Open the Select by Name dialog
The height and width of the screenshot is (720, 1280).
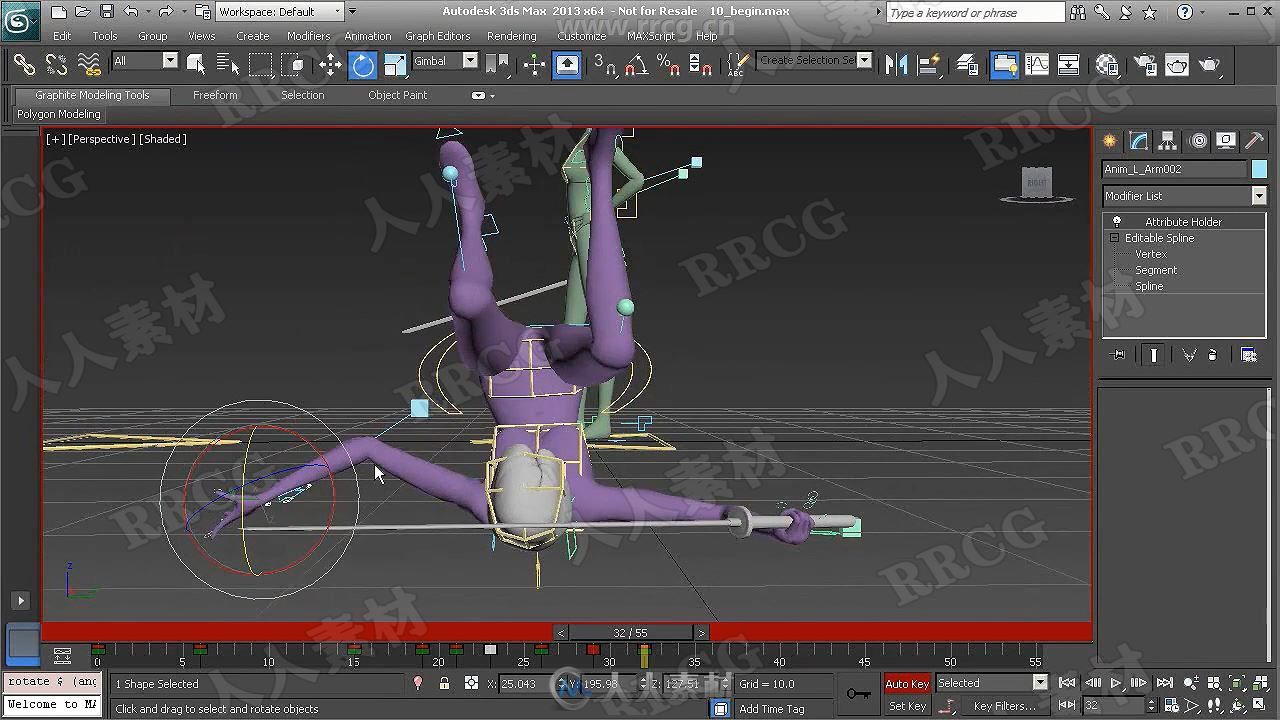tap(228, 65)
